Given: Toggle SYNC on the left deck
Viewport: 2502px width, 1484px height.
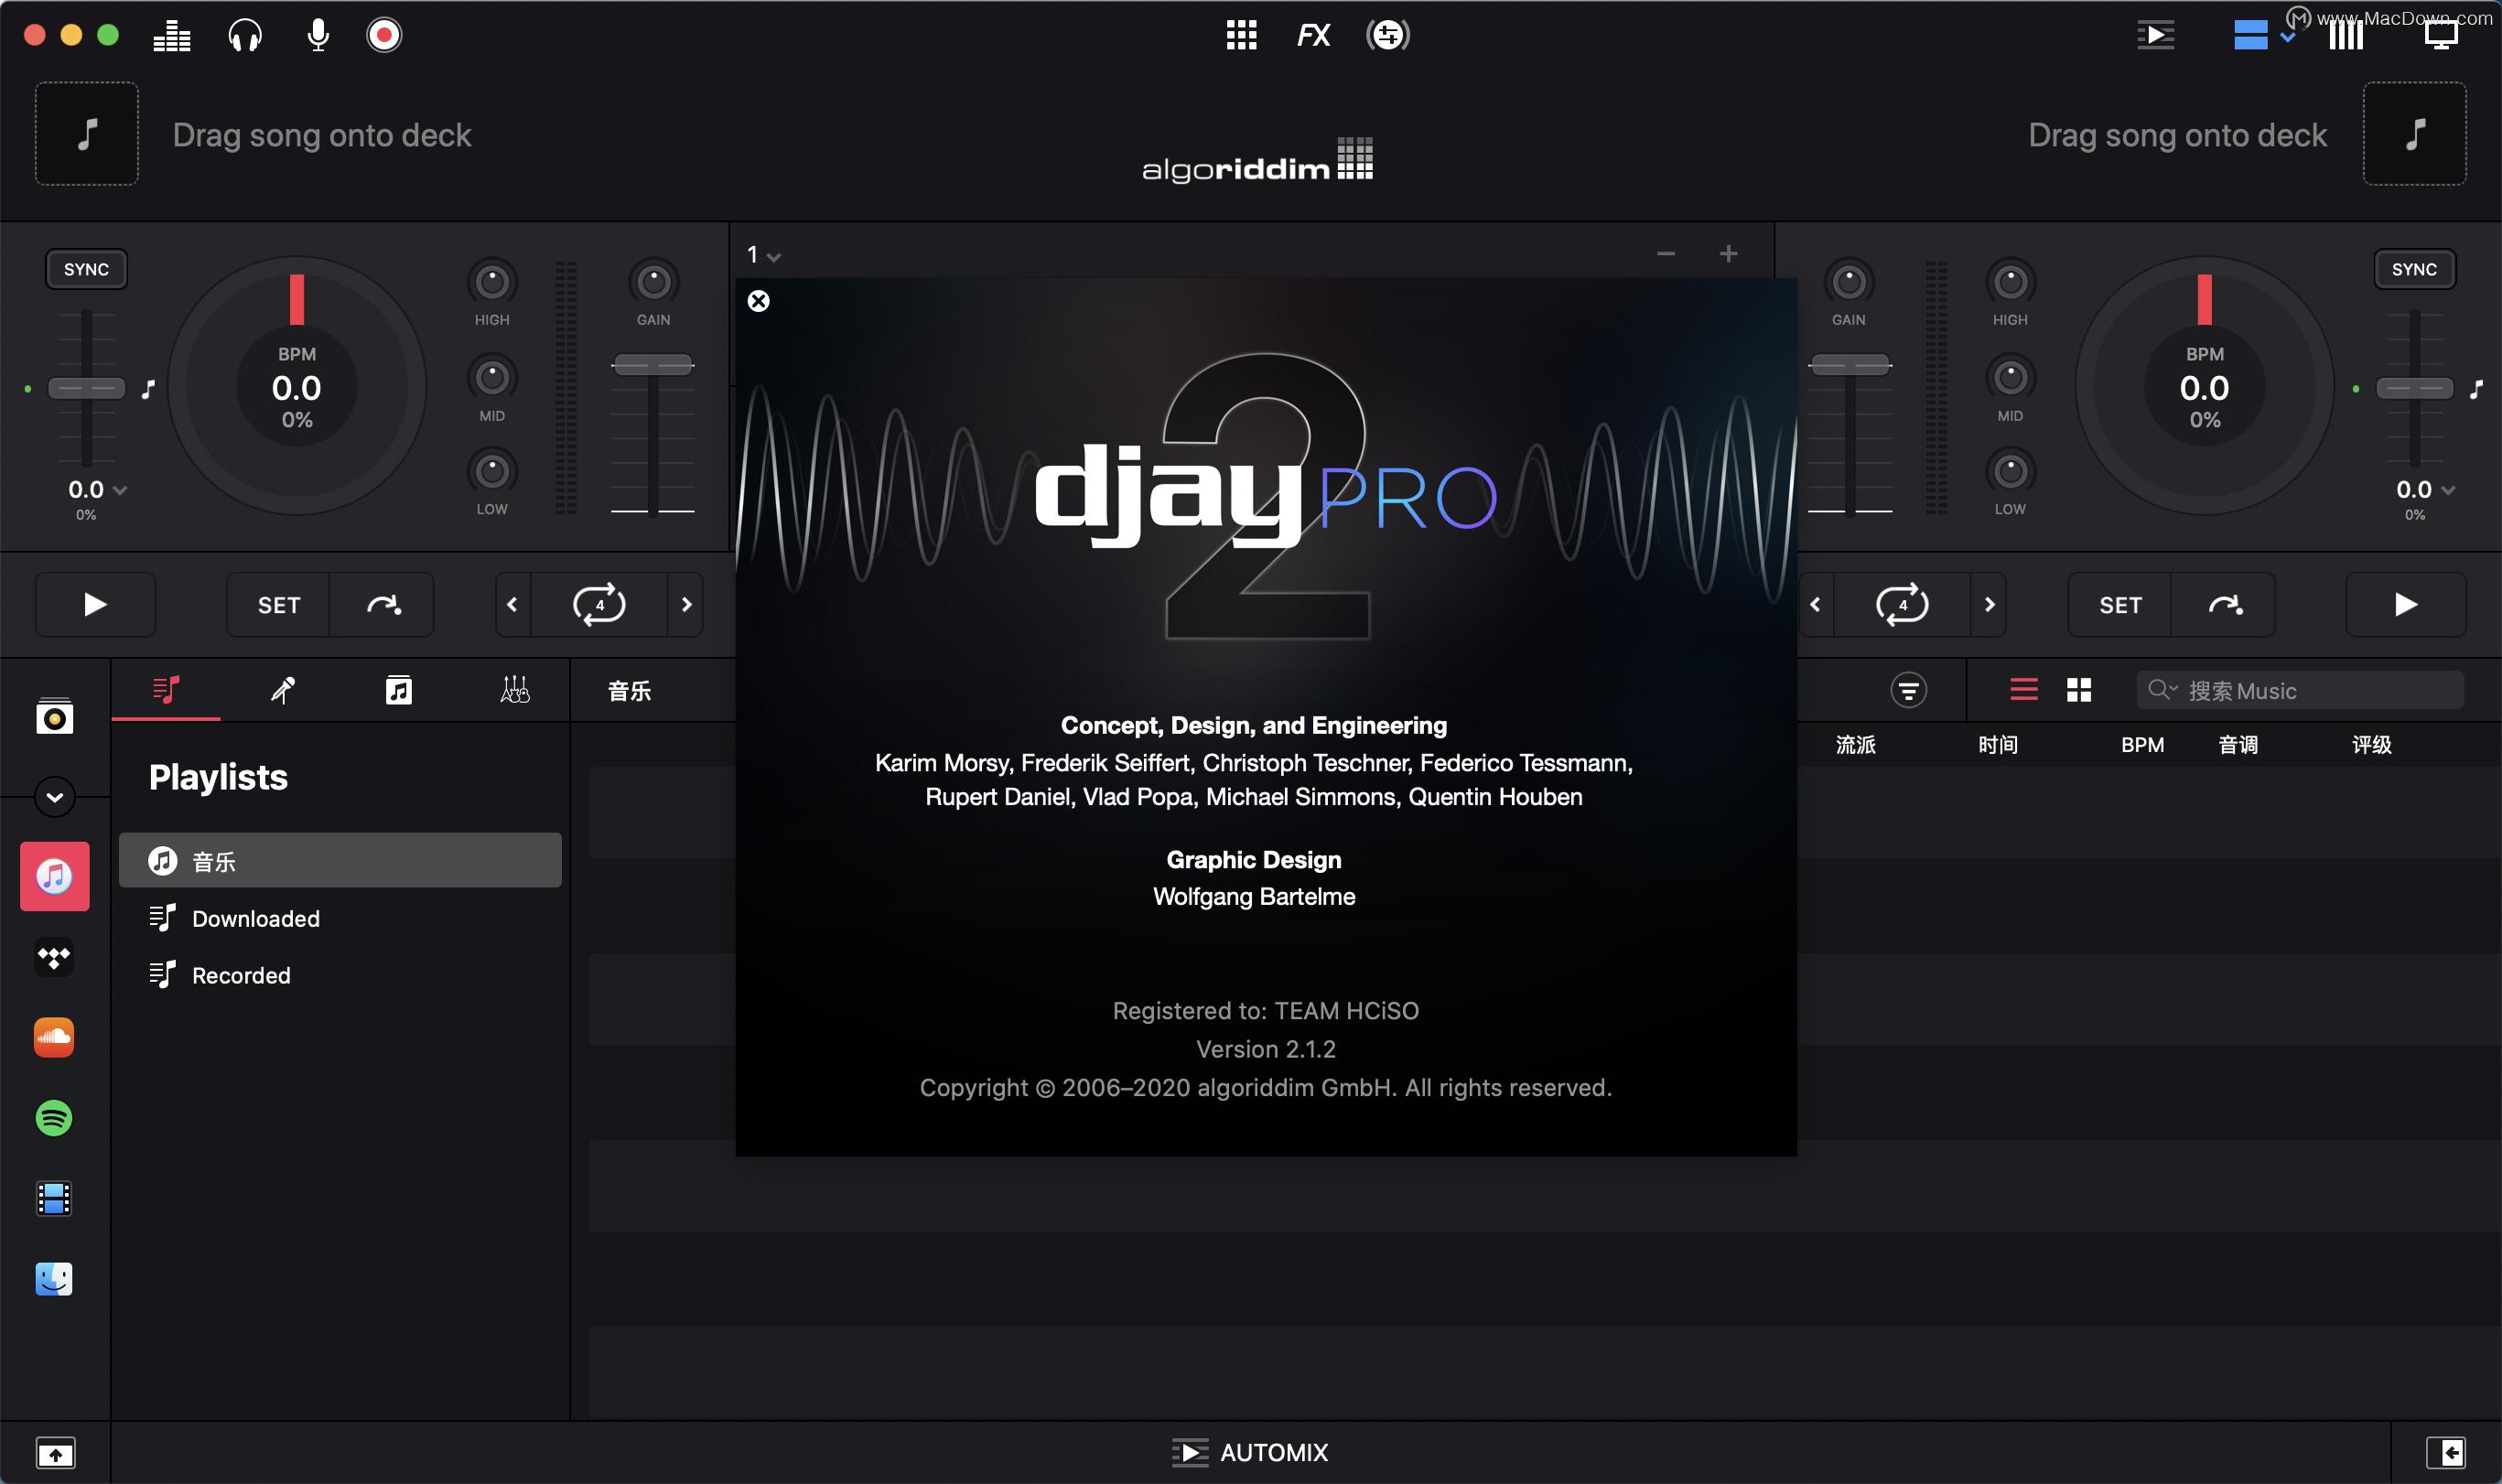Looking at the screenshot, I should coord(86,269).
